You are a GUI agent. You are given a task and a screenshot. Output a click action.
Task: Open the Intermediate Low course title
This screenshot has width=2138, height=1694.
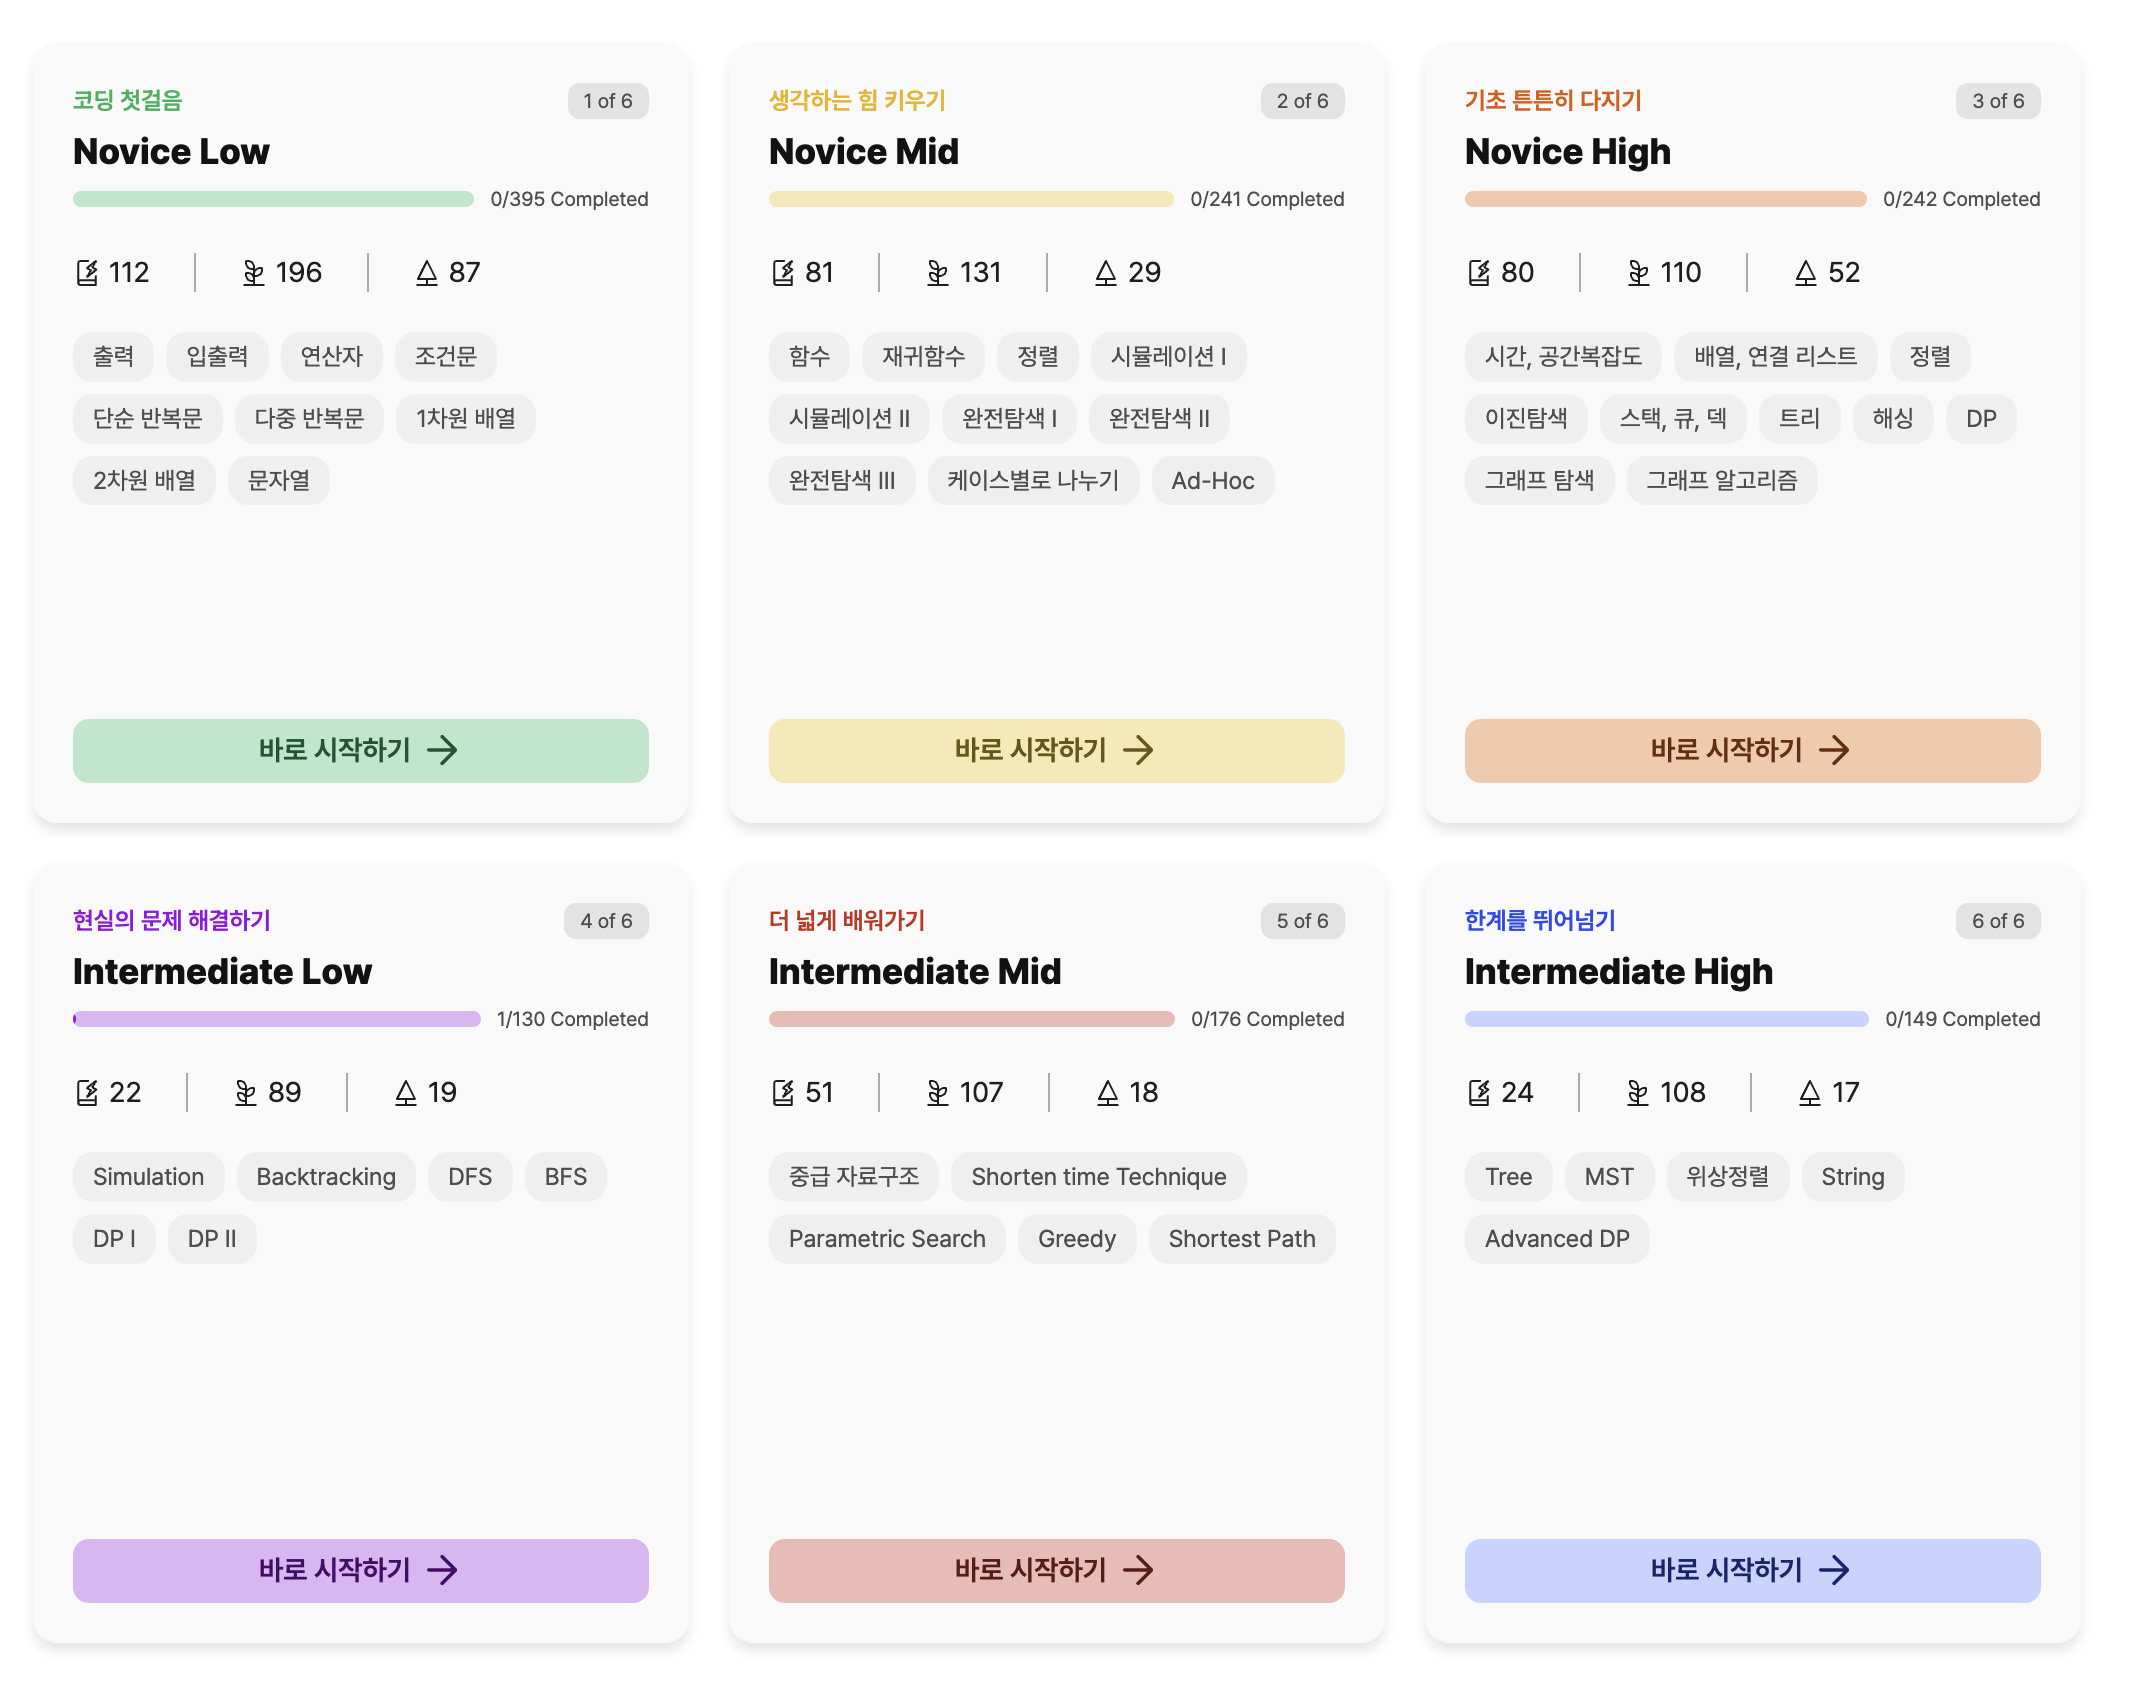point(222,971)
